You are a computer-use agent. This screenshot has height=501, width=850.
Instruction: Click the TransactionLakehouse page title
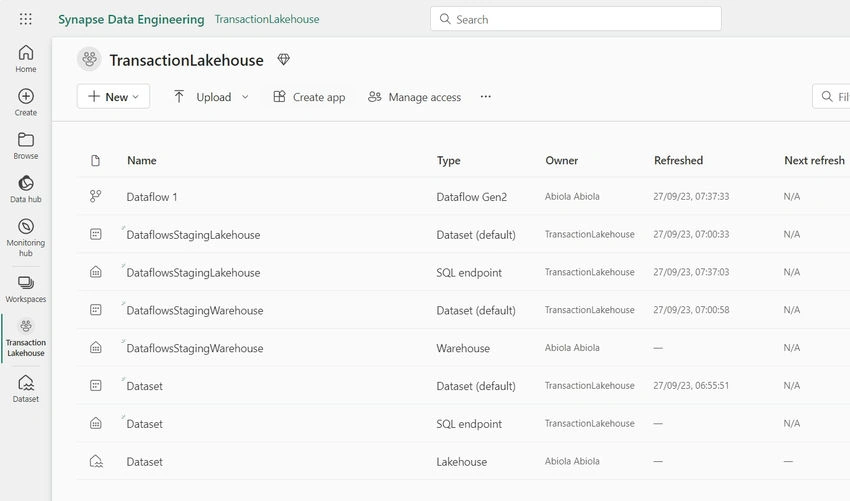pyautogui.click(x=186, y=60)
